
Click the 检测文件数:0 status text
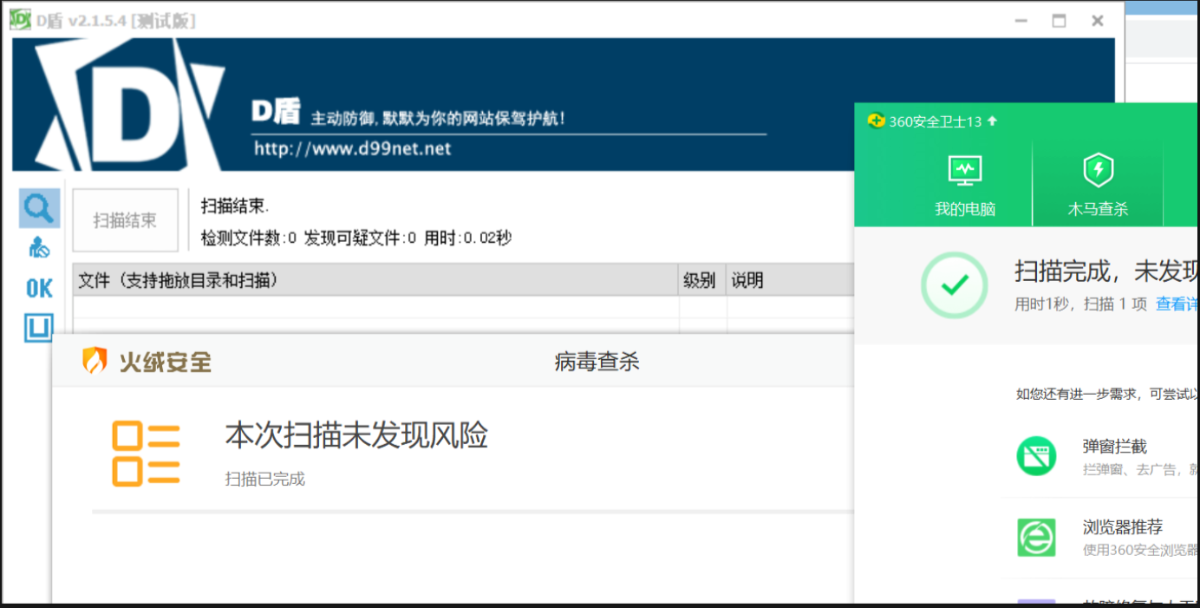coord(249,238)
